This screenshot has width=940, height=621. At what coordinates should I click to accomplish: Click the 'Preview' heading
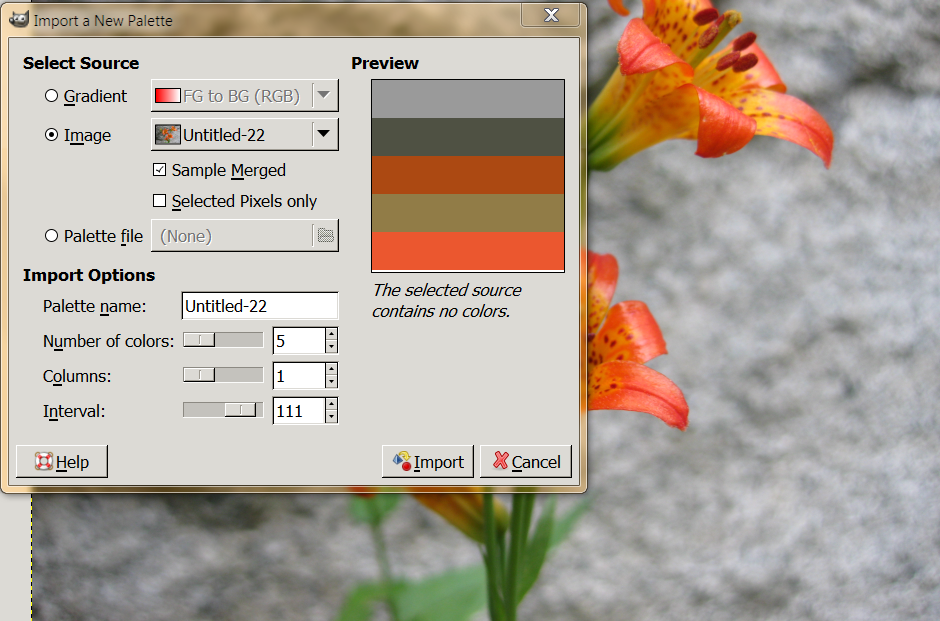point(385,63)
